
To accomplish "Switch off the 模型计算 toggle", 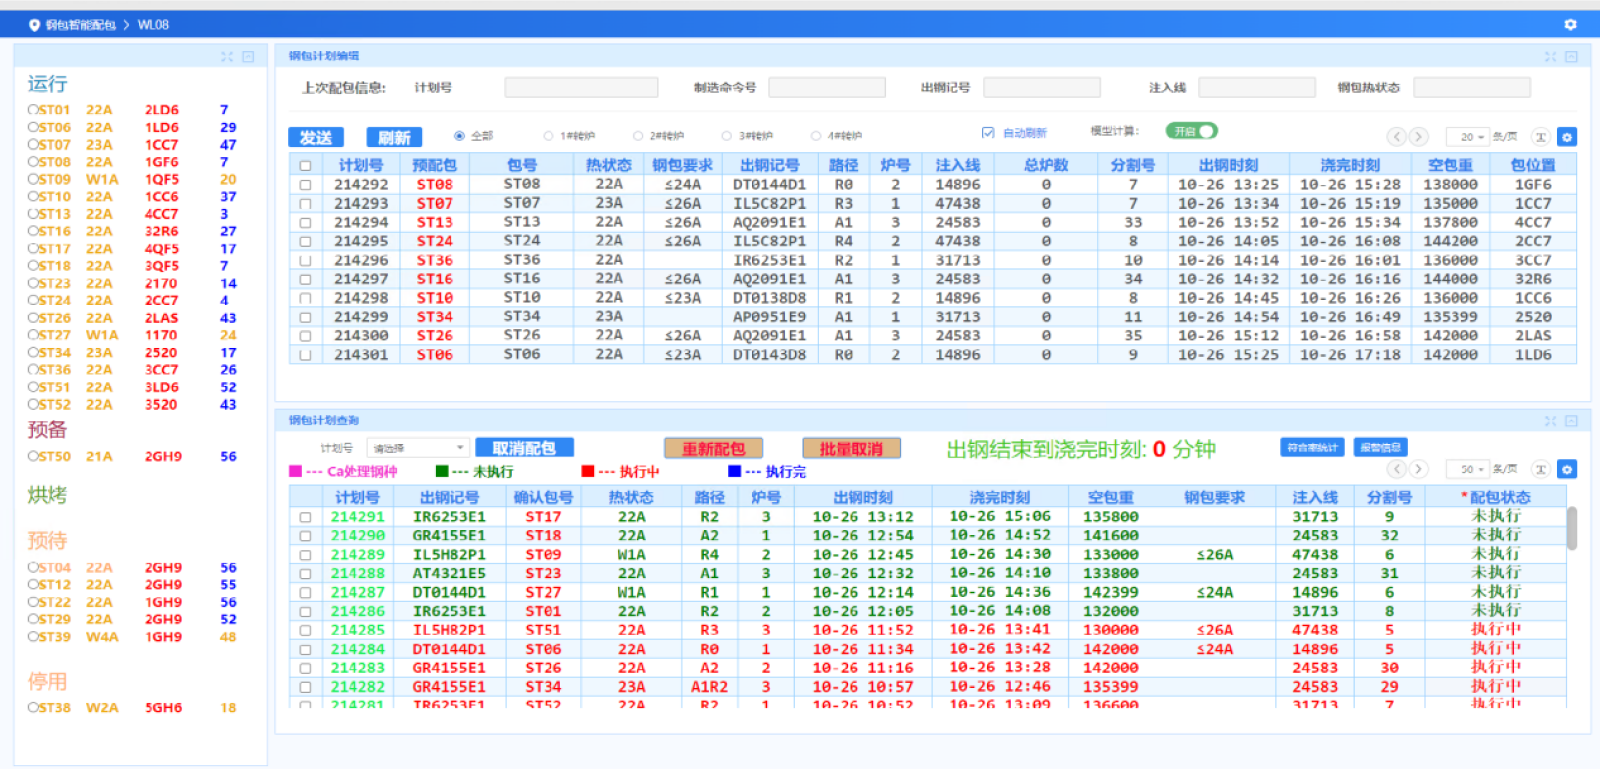I will 1191,131.
